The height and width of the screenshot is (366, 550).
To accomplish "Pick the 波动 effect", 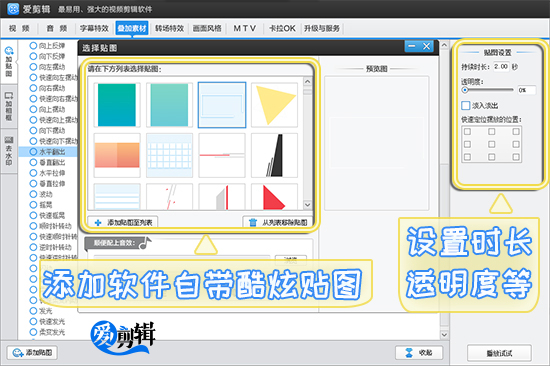I will click(x=41, y=194).
